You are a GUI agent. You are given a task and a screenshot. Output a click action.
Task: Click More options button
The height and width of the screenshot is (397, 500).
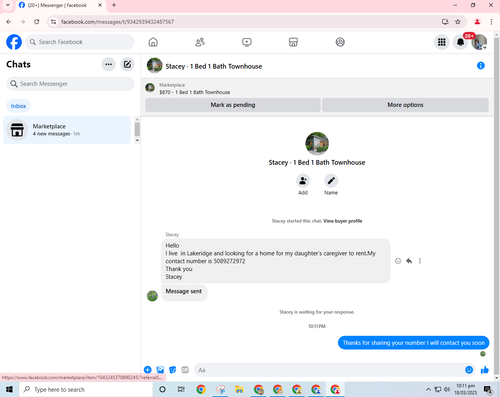coord(405,105)
